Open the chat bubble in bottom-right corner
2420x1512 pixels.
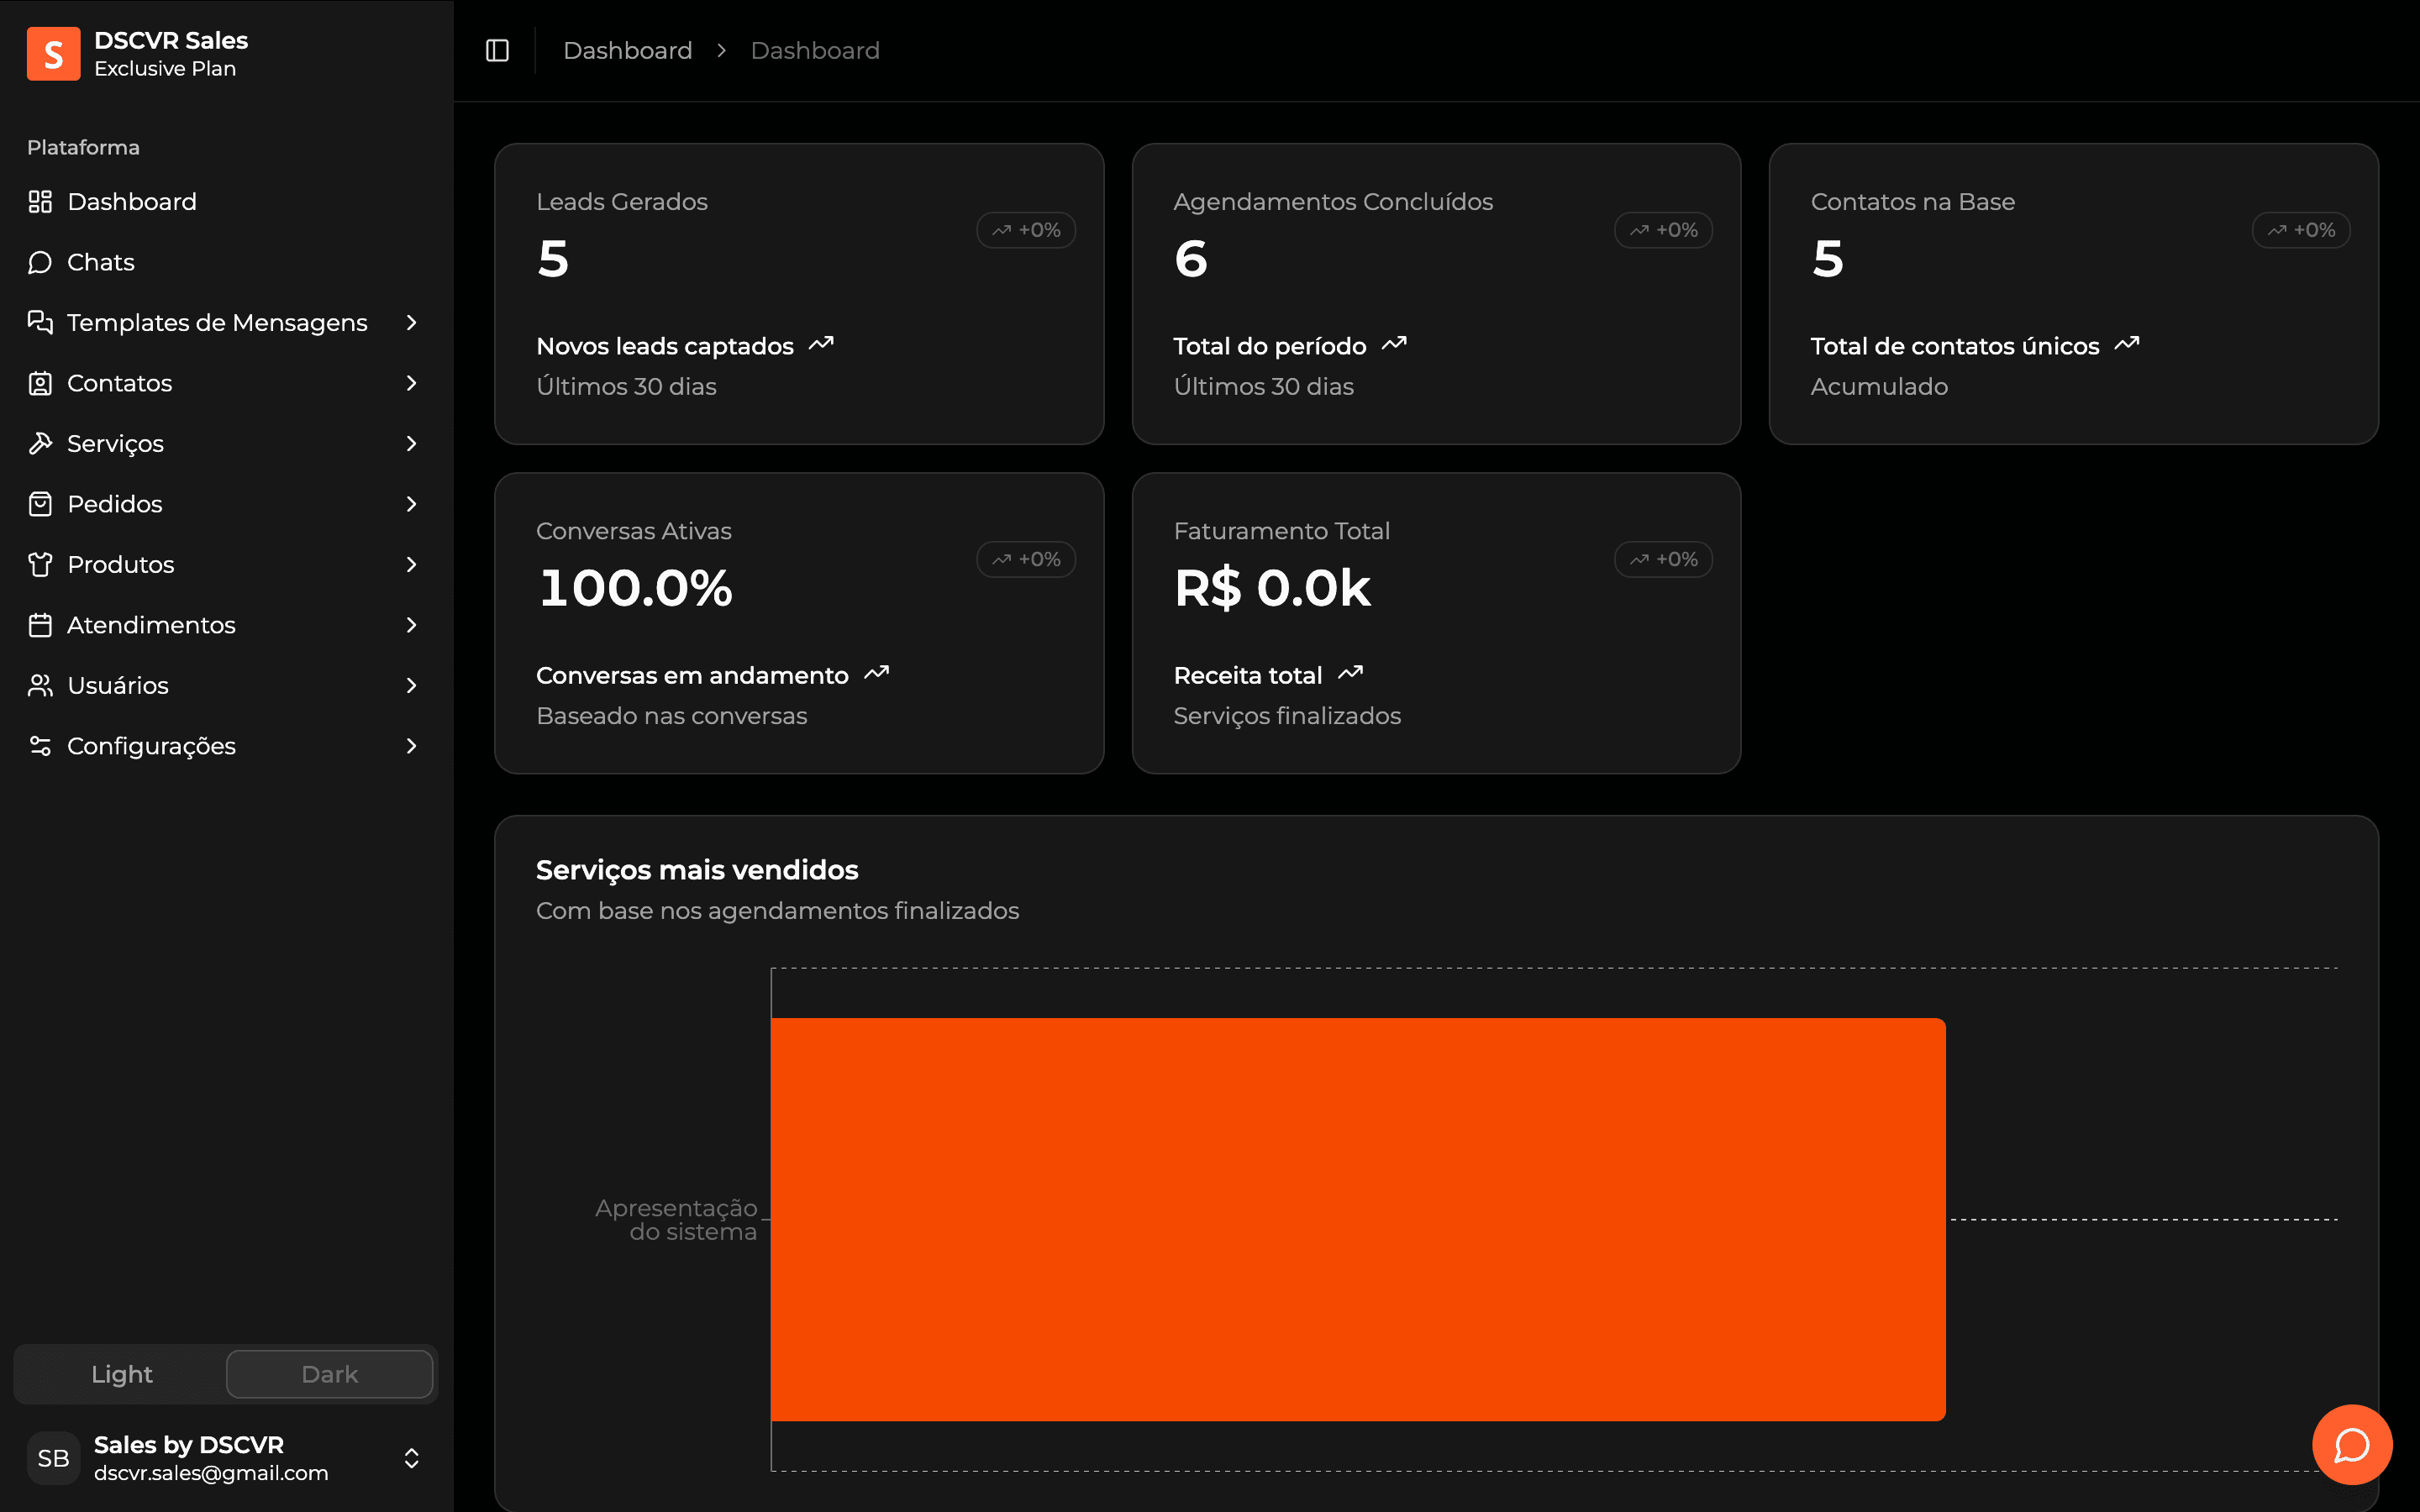pyautogui.click(x=2352, y=1444)
